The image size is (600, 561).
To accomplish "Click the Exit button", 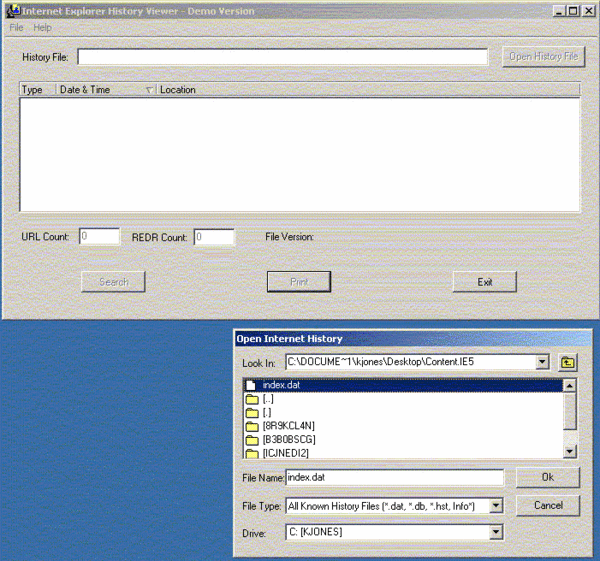I will (x=485, y=282).
